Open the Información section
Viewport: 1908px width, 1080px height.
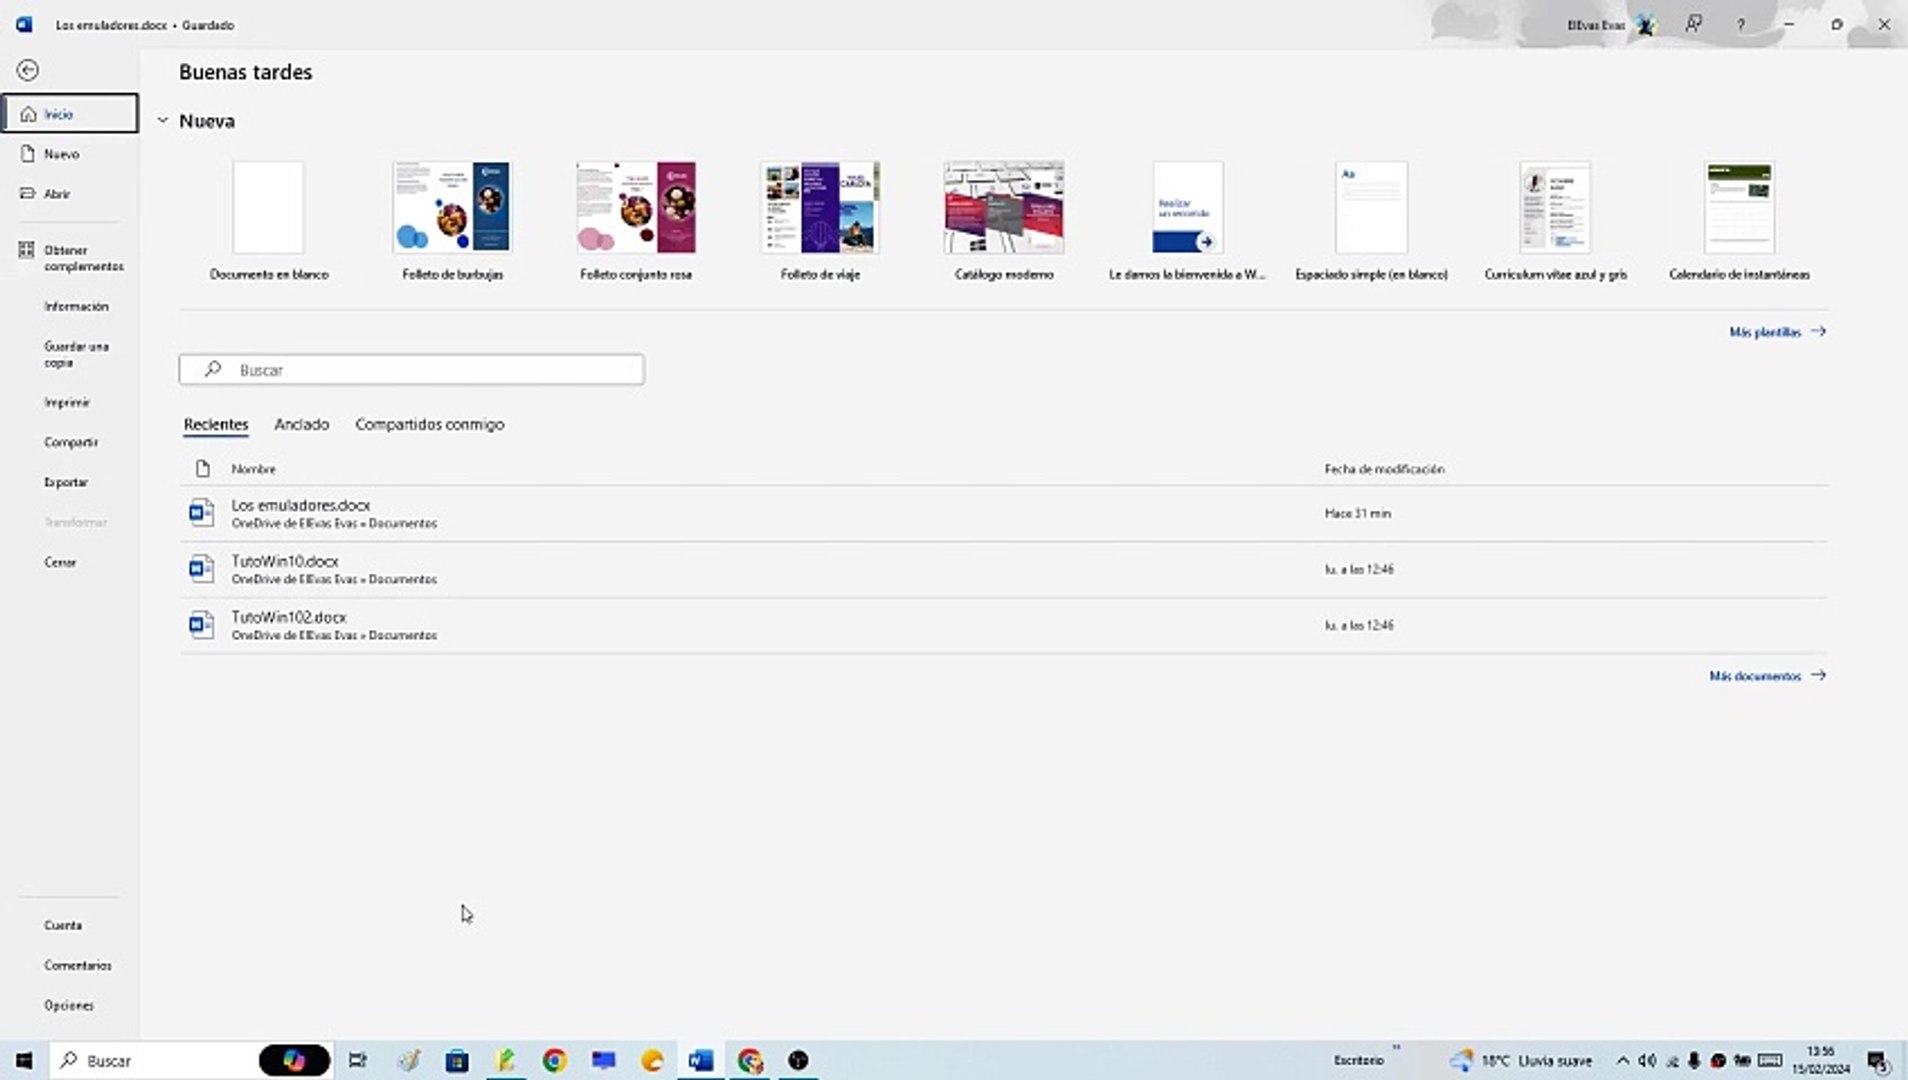click(x=76, y=306)
